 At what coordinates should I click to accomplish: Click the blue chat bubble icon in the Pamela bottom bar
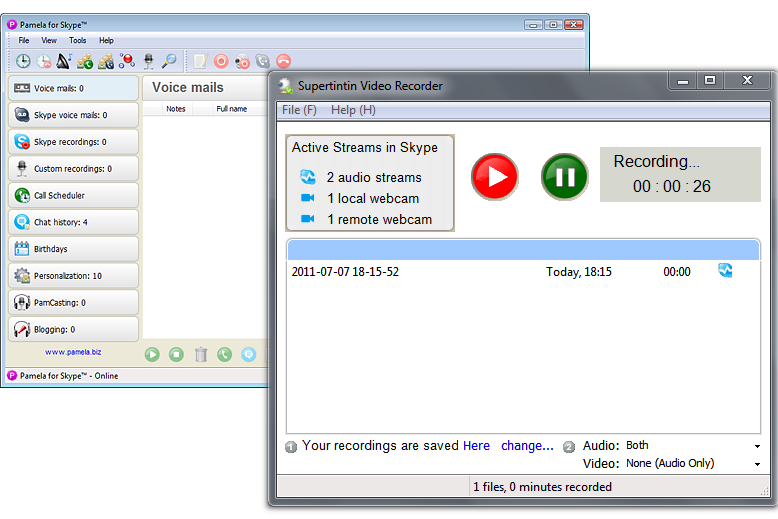click(x=249, y=354)
